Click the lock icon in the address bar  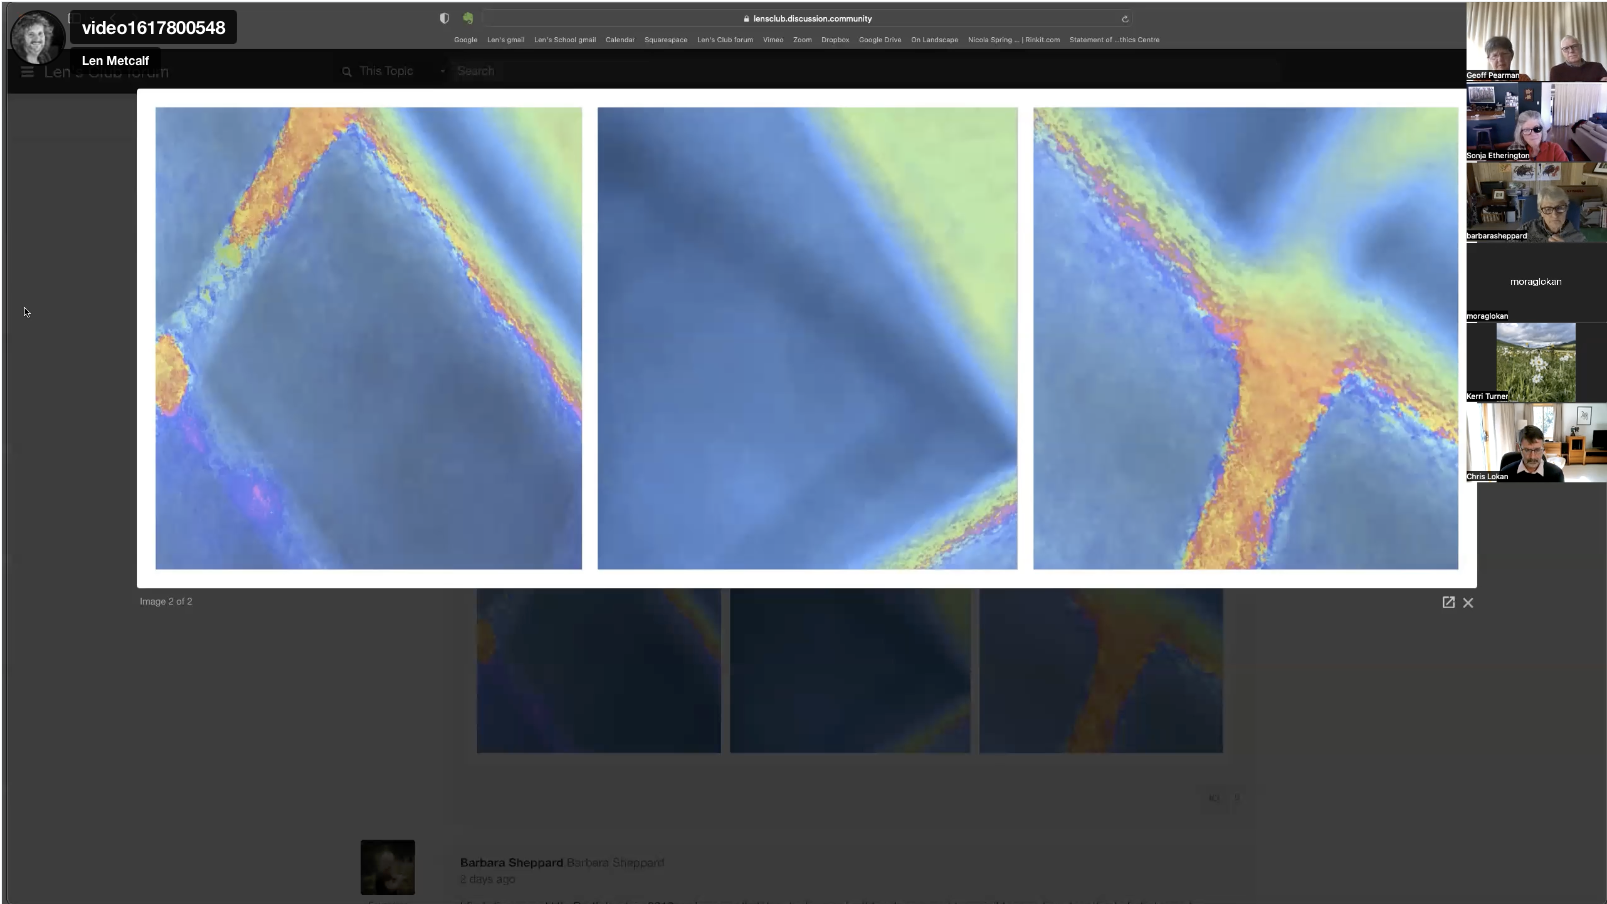click(x=746, y=19)
